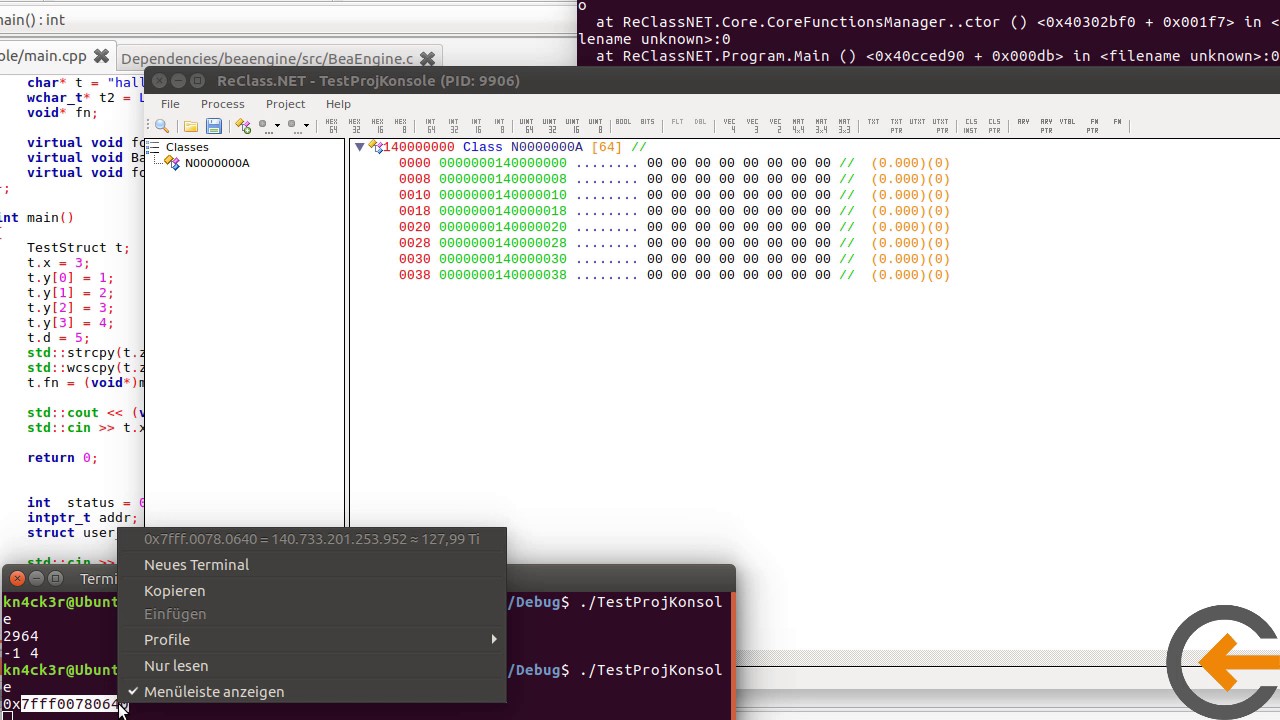This screenshot has height=720, width=1280.
Task: Select the UINT 64 node type icon
Action: 527,126
